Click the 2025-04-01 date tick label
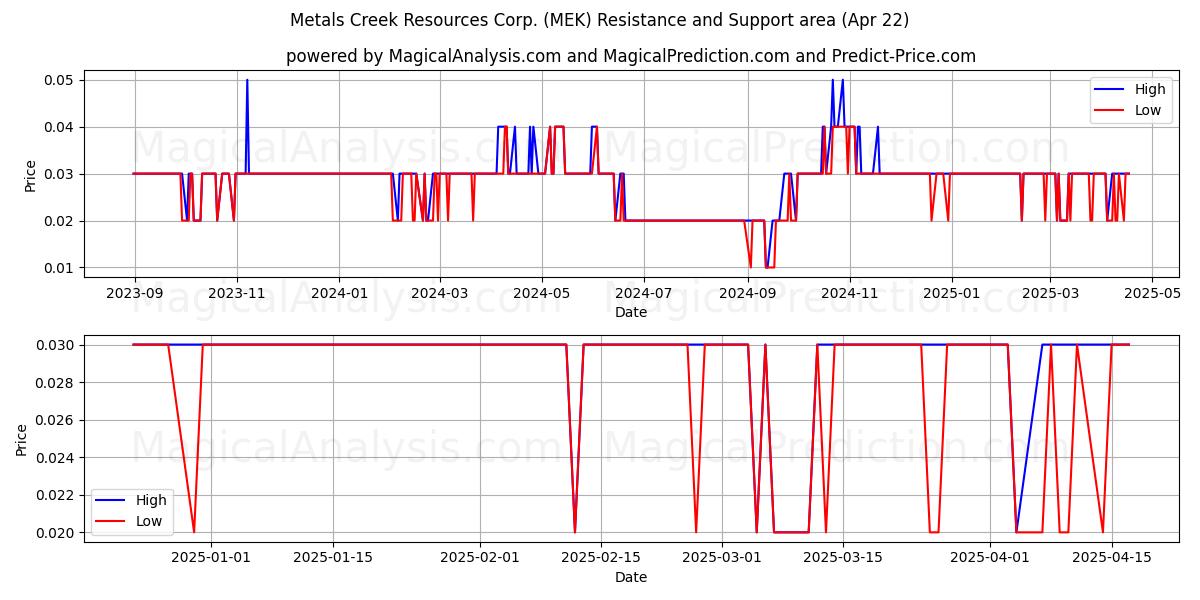1200x600 pixels. pyautogui.click(x=990, y=558)
